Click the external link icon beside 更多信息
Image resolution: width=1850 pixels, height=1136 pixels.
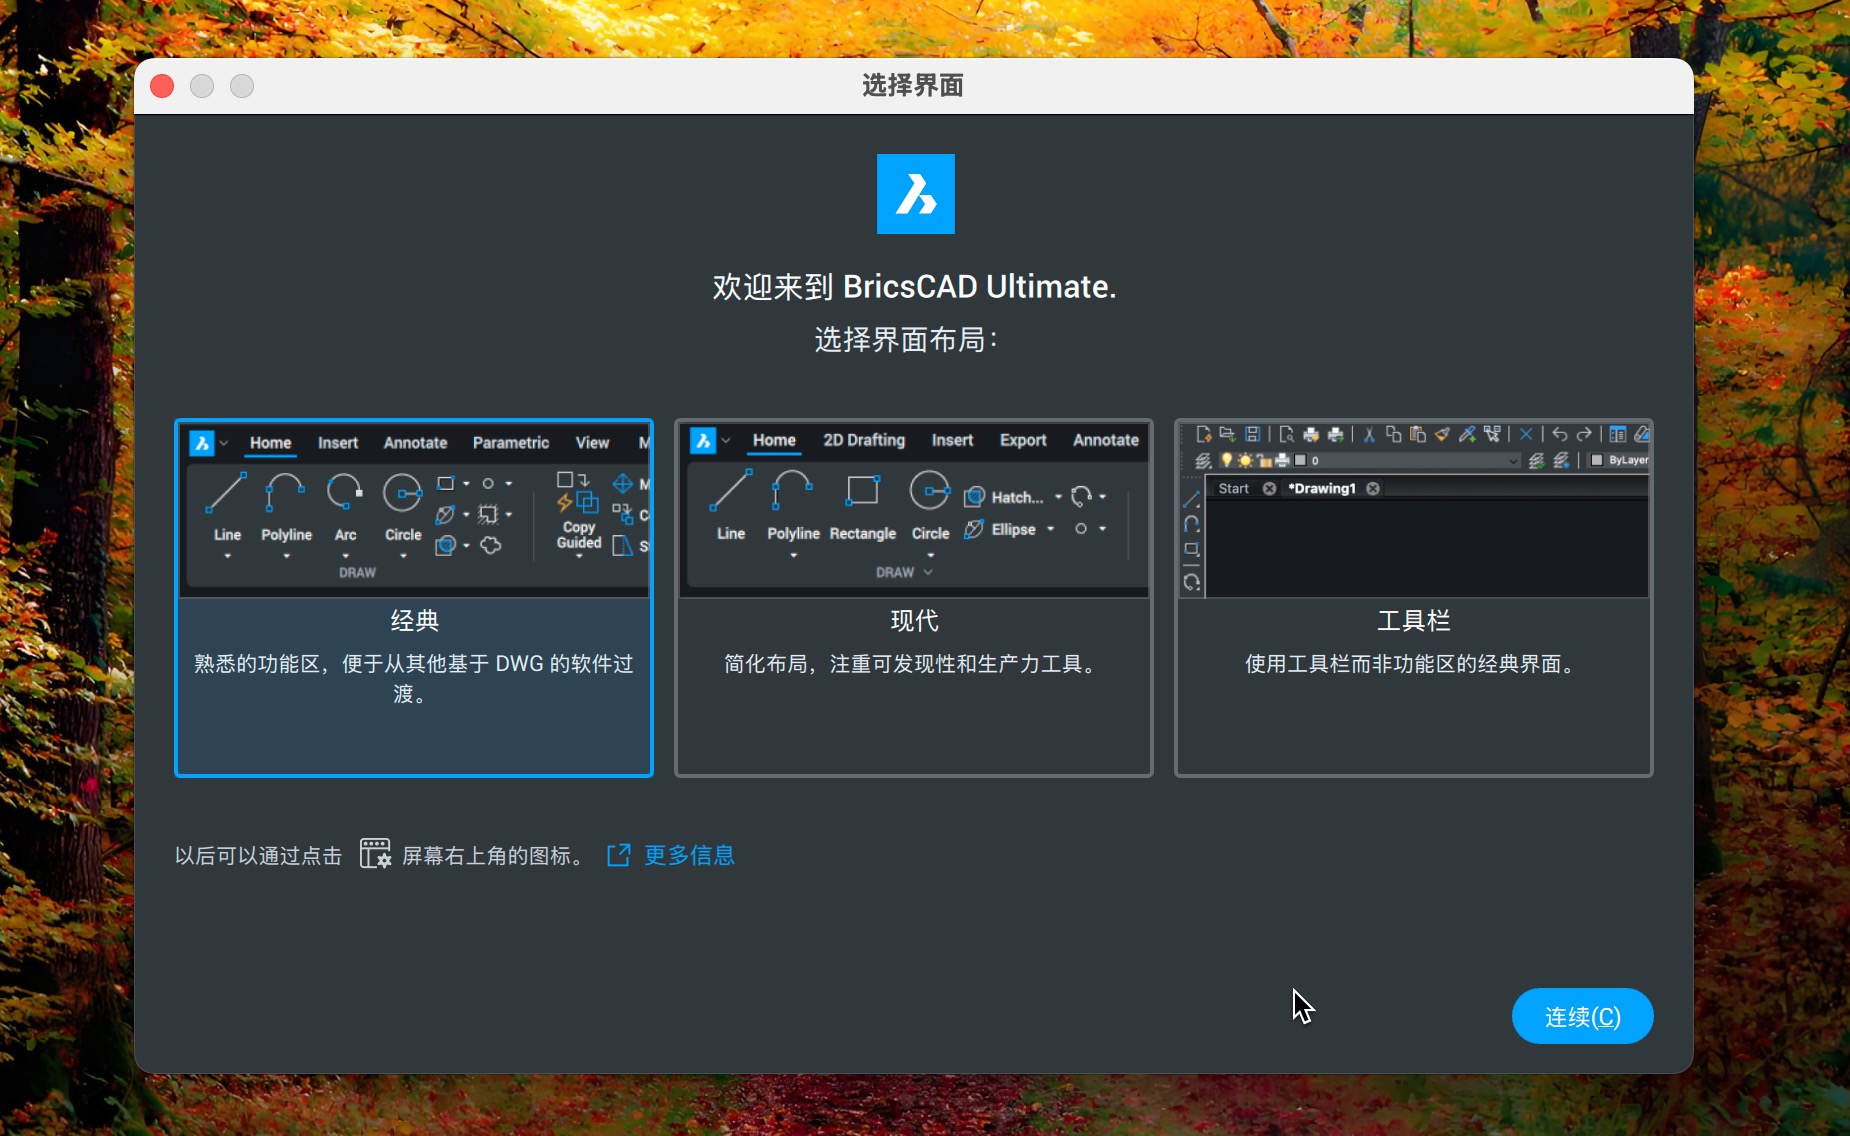pyautogui.click(x=619, y=855)
